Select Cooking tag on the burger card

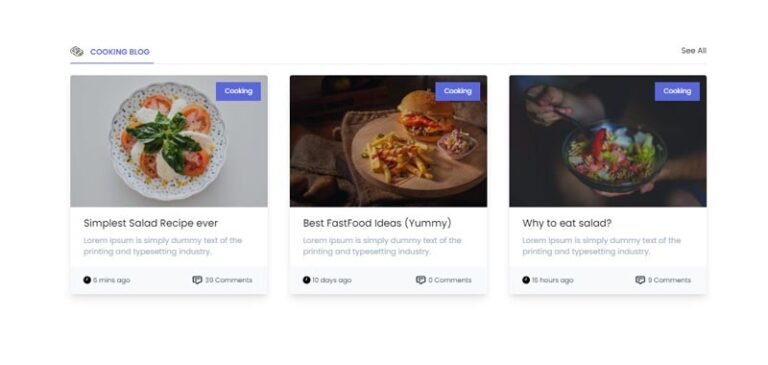(458, 91)
